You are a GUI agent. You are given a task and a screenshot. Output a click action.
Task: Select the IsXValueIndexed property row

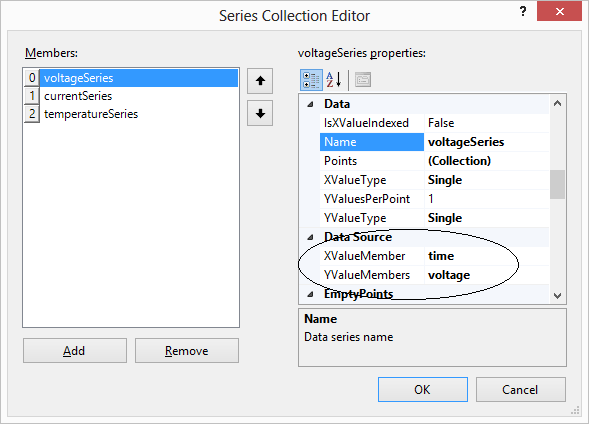(434, 123)
